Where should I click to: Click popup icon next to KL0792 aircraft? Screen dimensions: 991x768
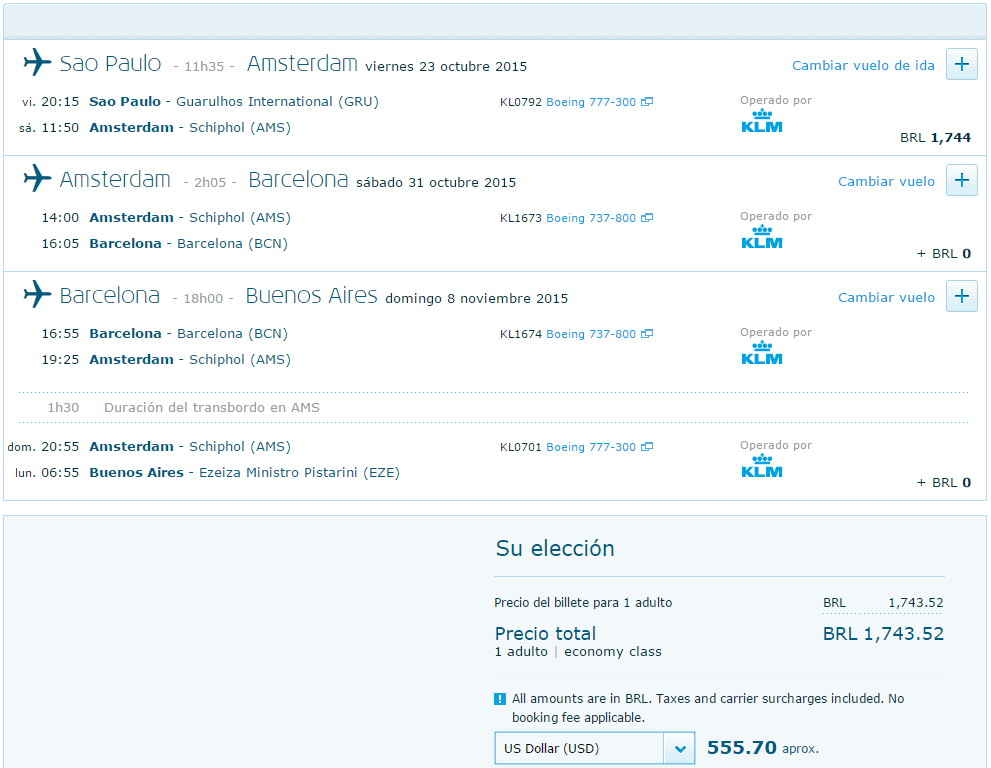[647, 102]
